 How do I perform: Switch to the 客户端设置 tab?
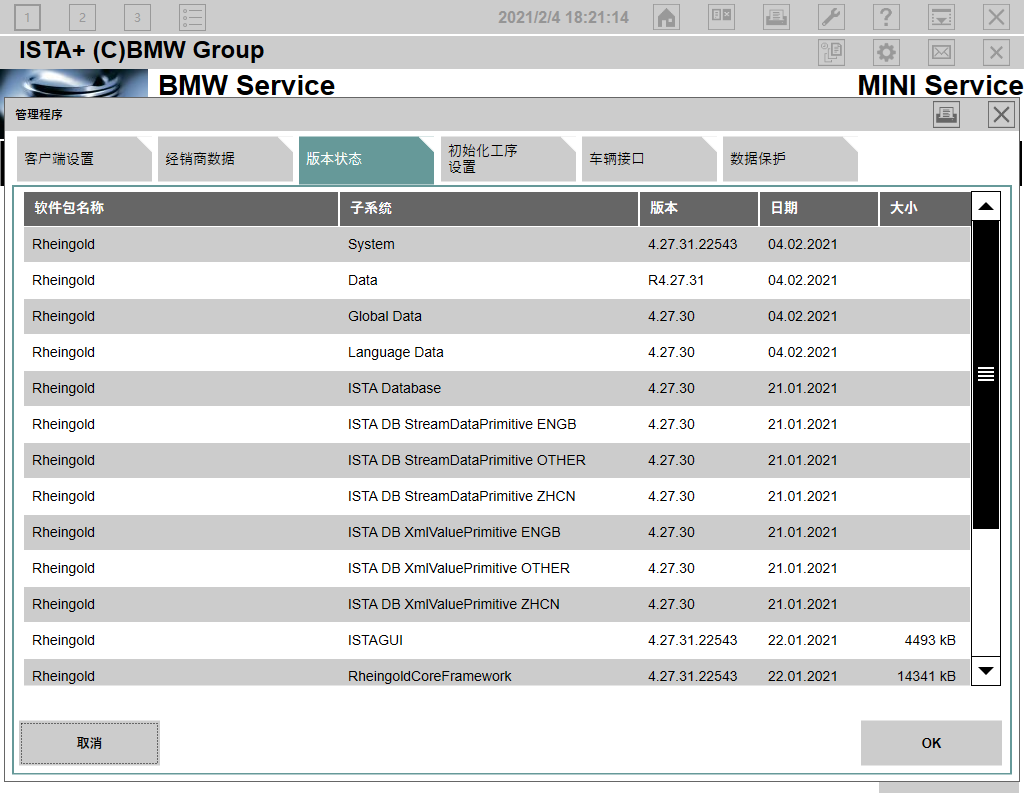(84, 159)
